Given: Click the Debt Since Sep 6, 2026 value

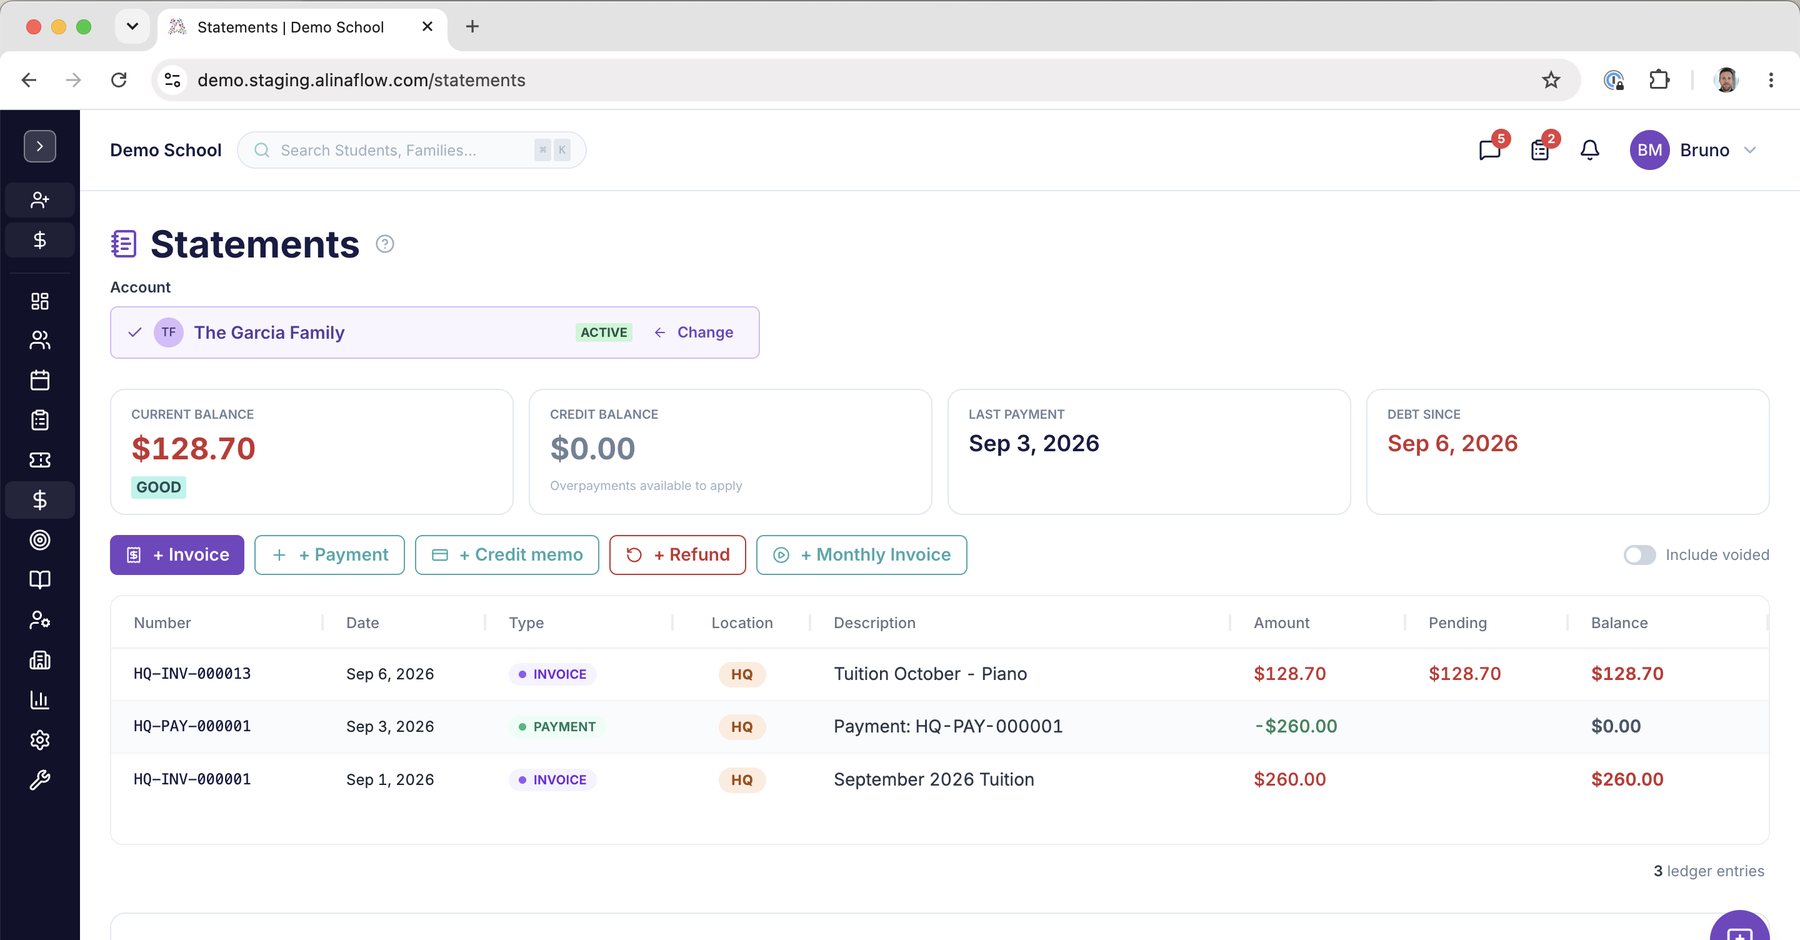Looking at the screenshot, I should click(1452, 444).
